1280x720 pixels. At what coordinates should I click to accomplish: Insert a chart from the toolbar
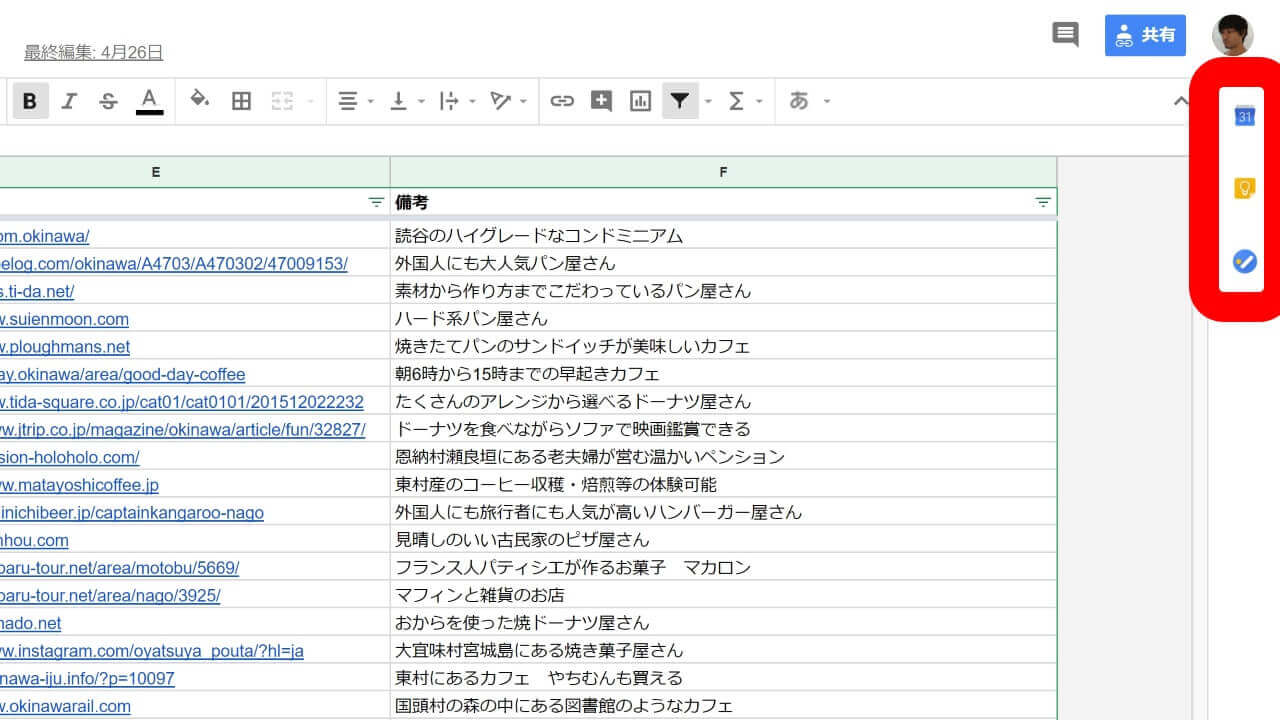[x=640, y=101]
